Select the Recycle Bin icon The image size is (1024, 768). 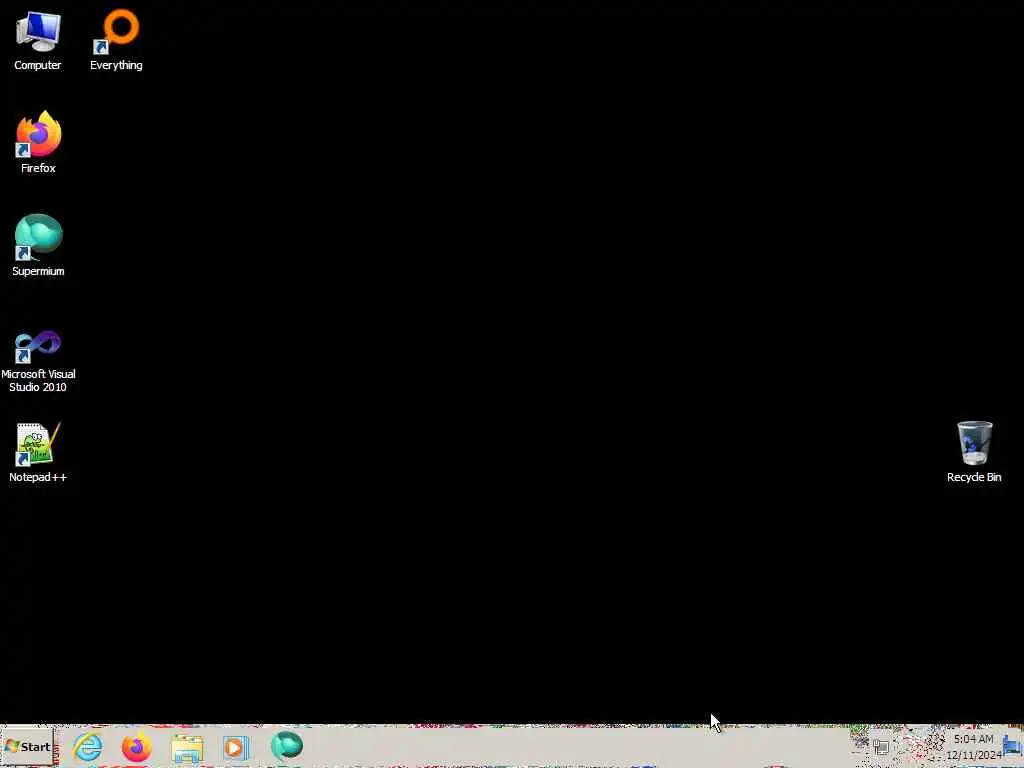(x=974, y=452)
